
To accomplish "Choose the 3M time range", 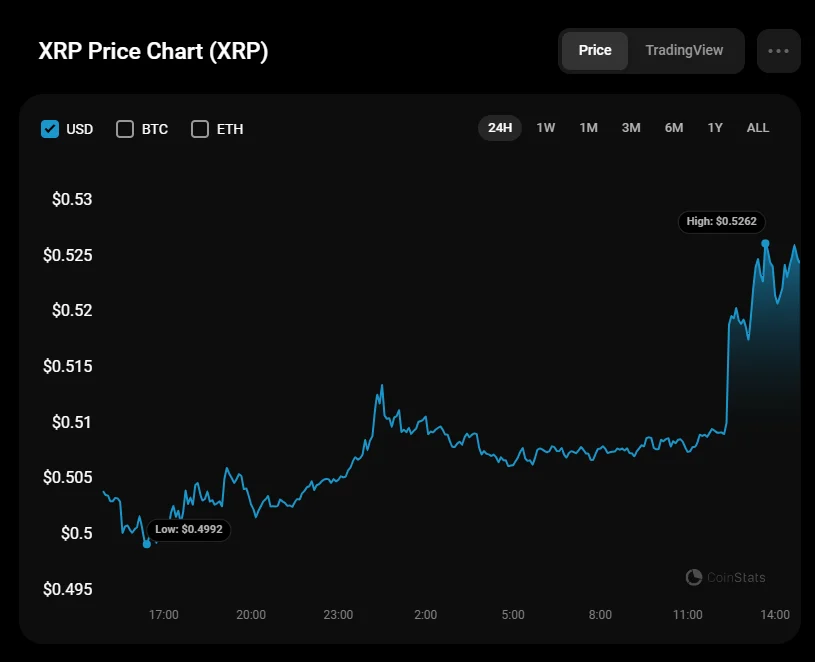I will click(x=631, y=128).
